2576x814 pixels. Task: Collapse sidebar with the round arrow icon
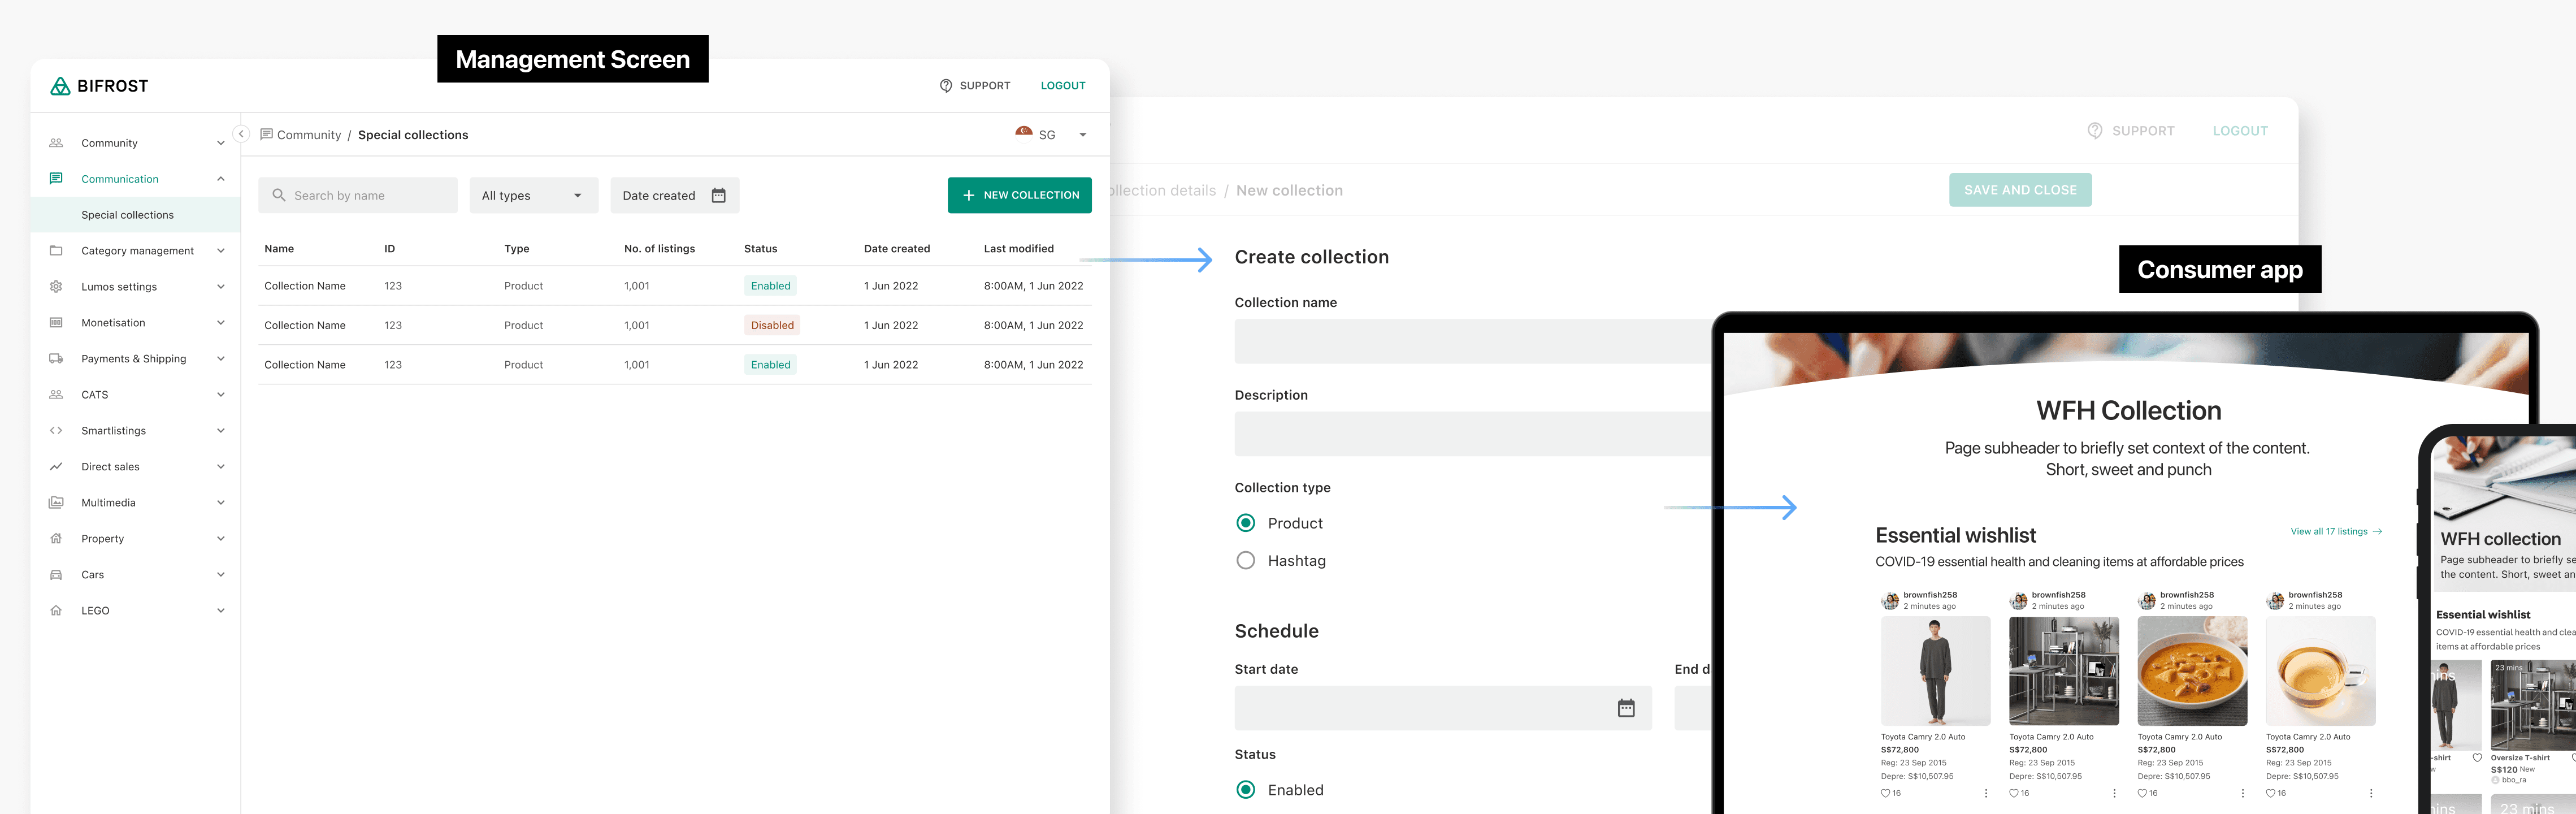pos(241,134)
